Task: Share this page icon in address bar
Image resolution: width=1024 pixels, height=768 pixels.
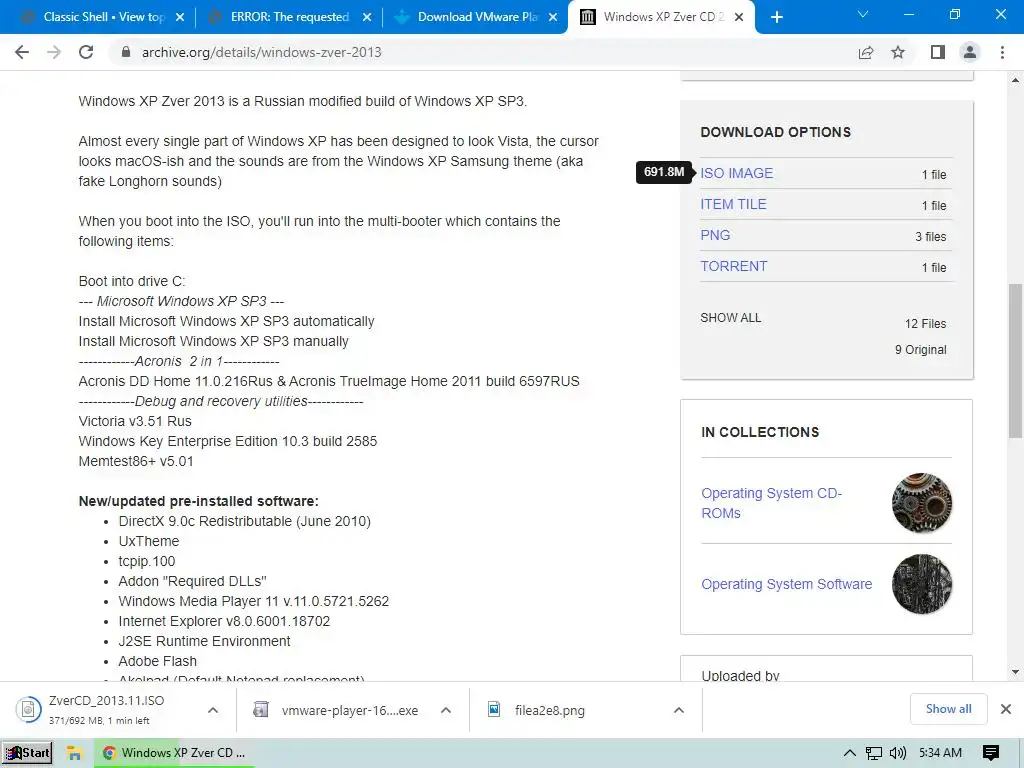Action: click(x=866, y=52)
